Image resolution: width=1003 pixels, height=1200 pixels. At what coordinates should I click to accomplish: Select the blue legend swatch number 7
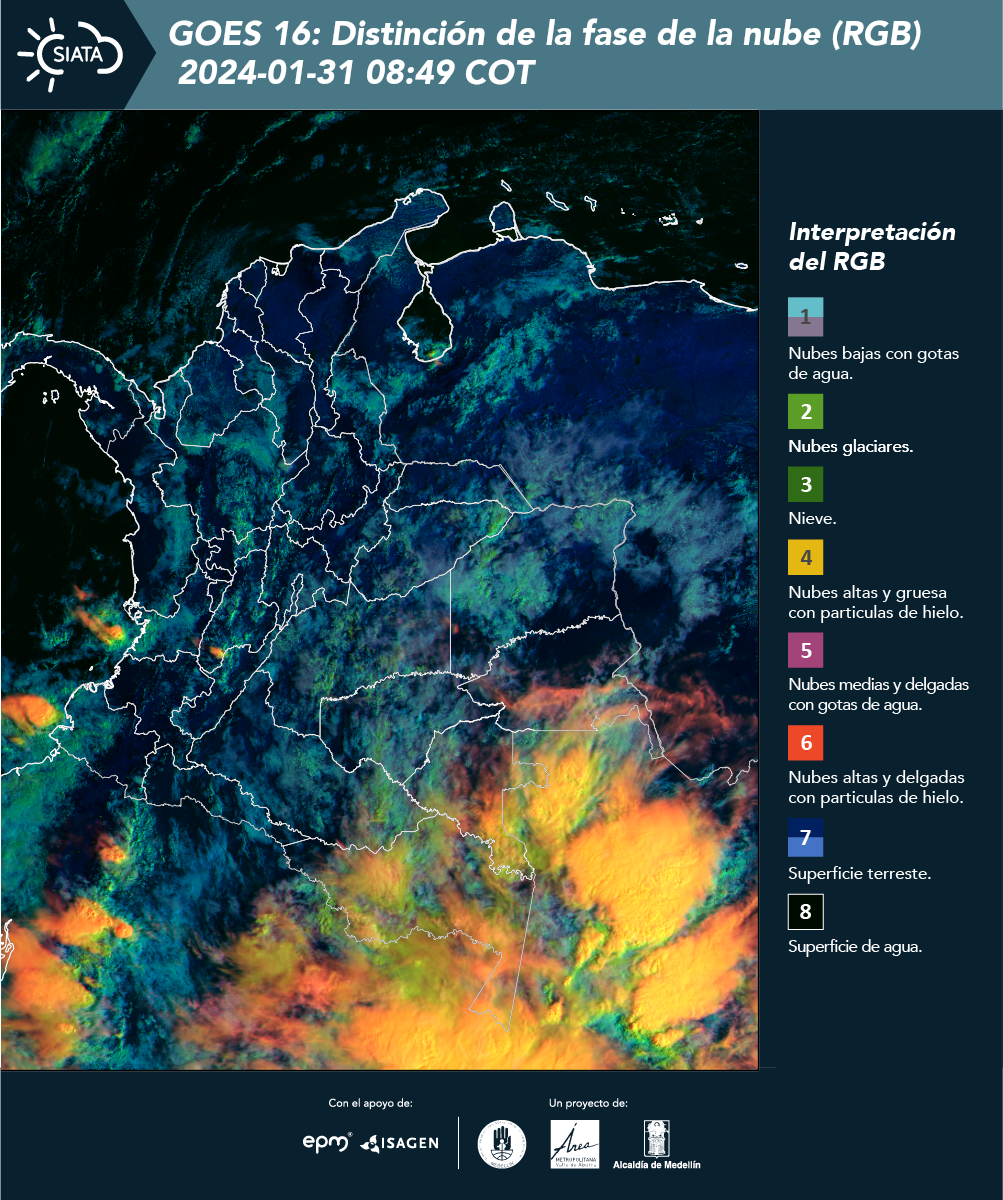[x=805, y=838]
